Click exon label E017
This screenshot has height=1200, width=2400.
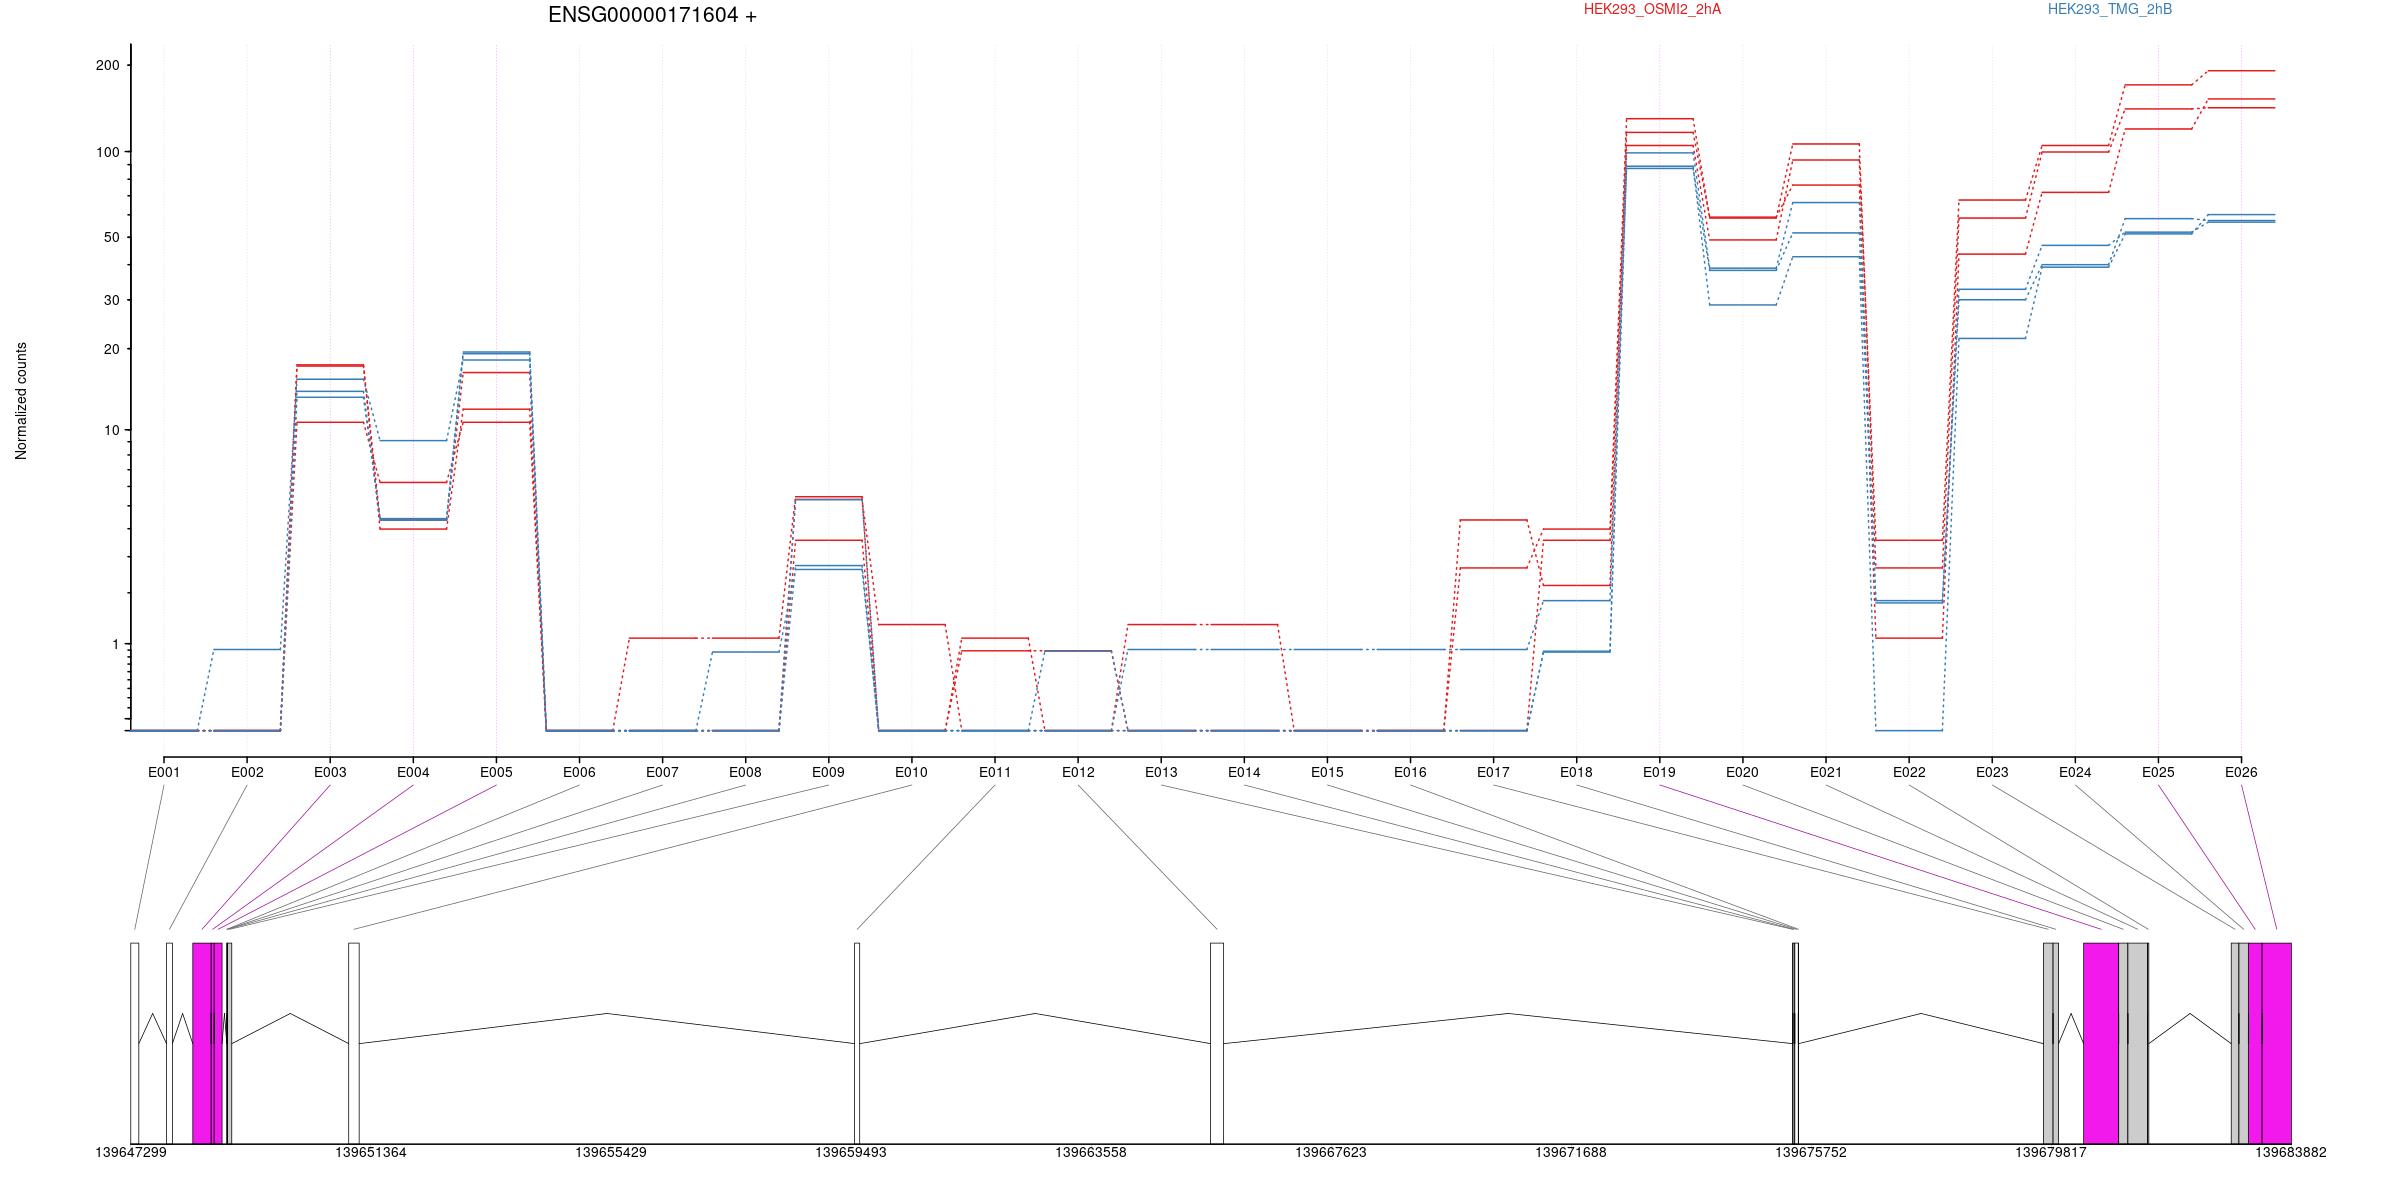click(1493, 772)
